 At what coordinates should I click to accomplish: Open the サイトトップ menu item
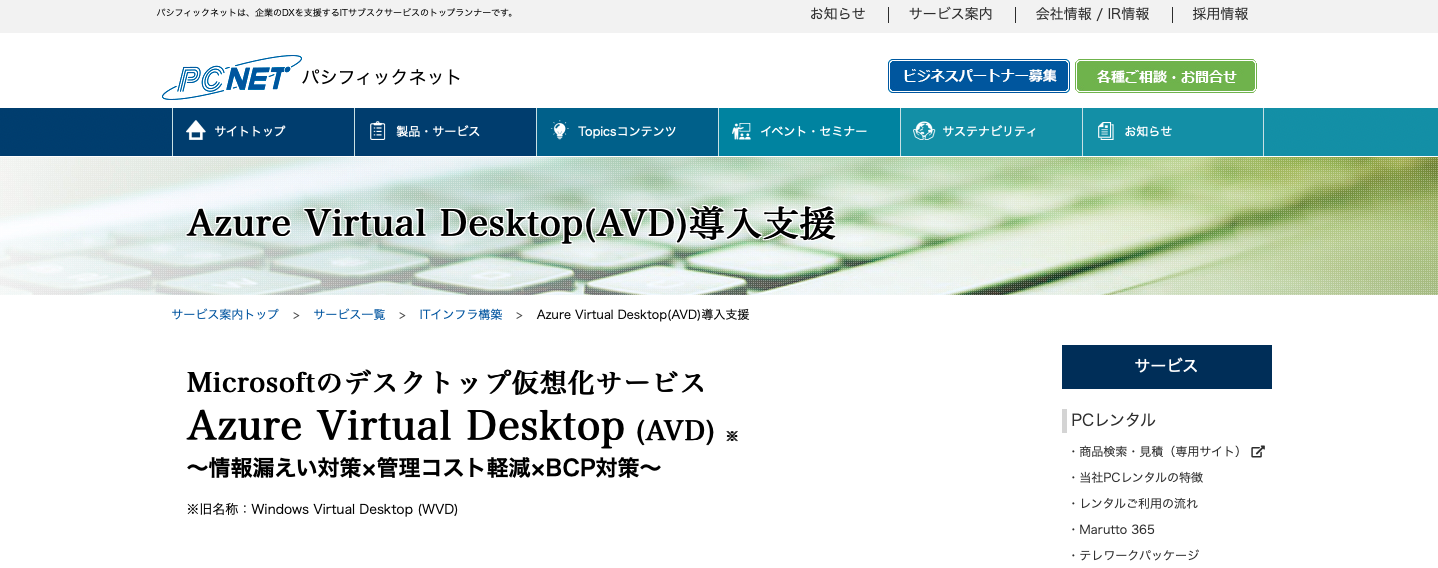pos(263,132)
